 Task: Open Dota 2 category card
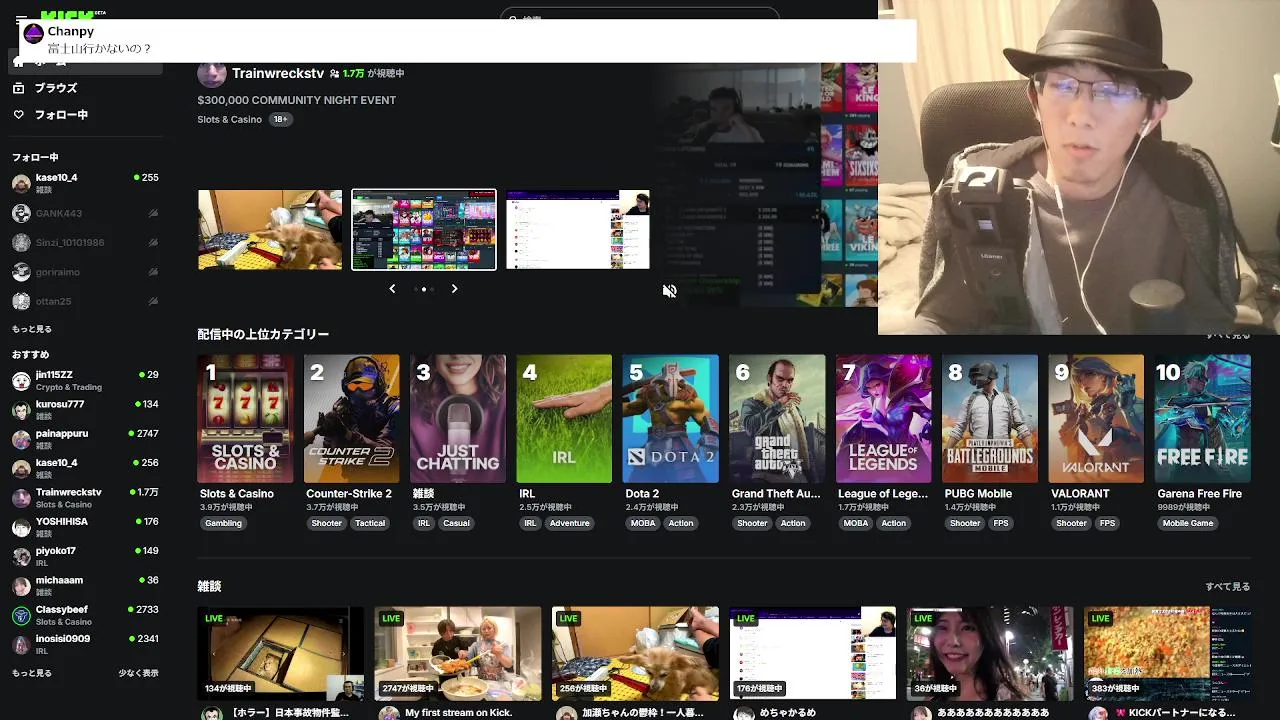click(671, 418)
